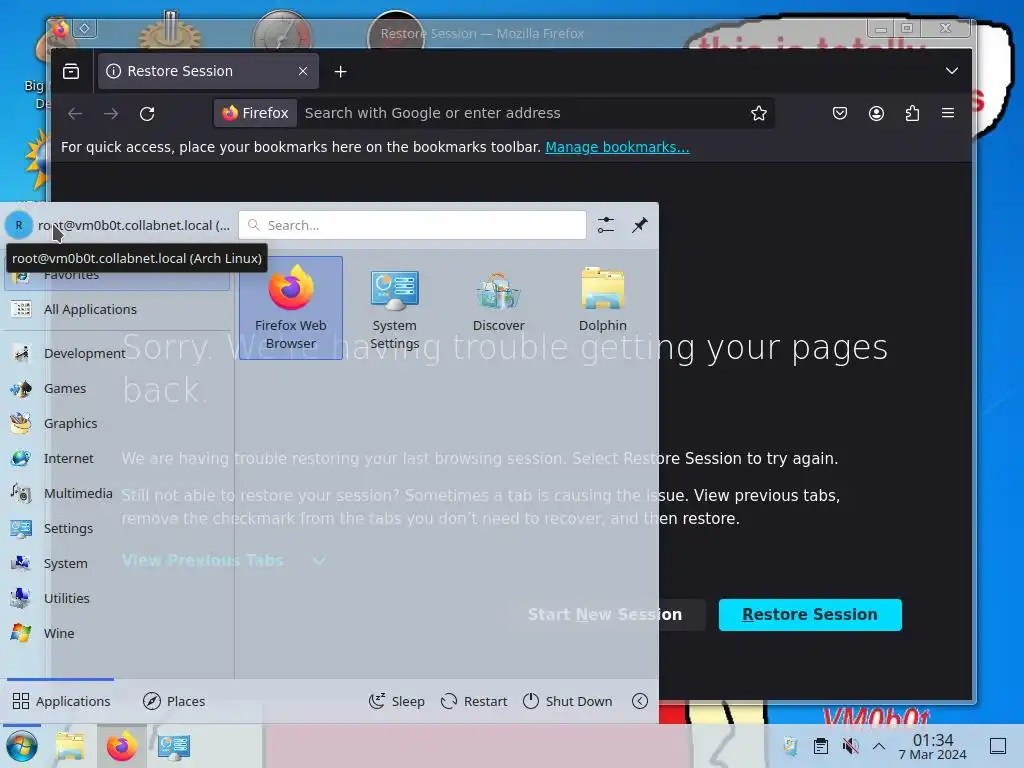Click the Shut Down button
This screenshot has height=768, width=1024.
[x=568, y=701]
